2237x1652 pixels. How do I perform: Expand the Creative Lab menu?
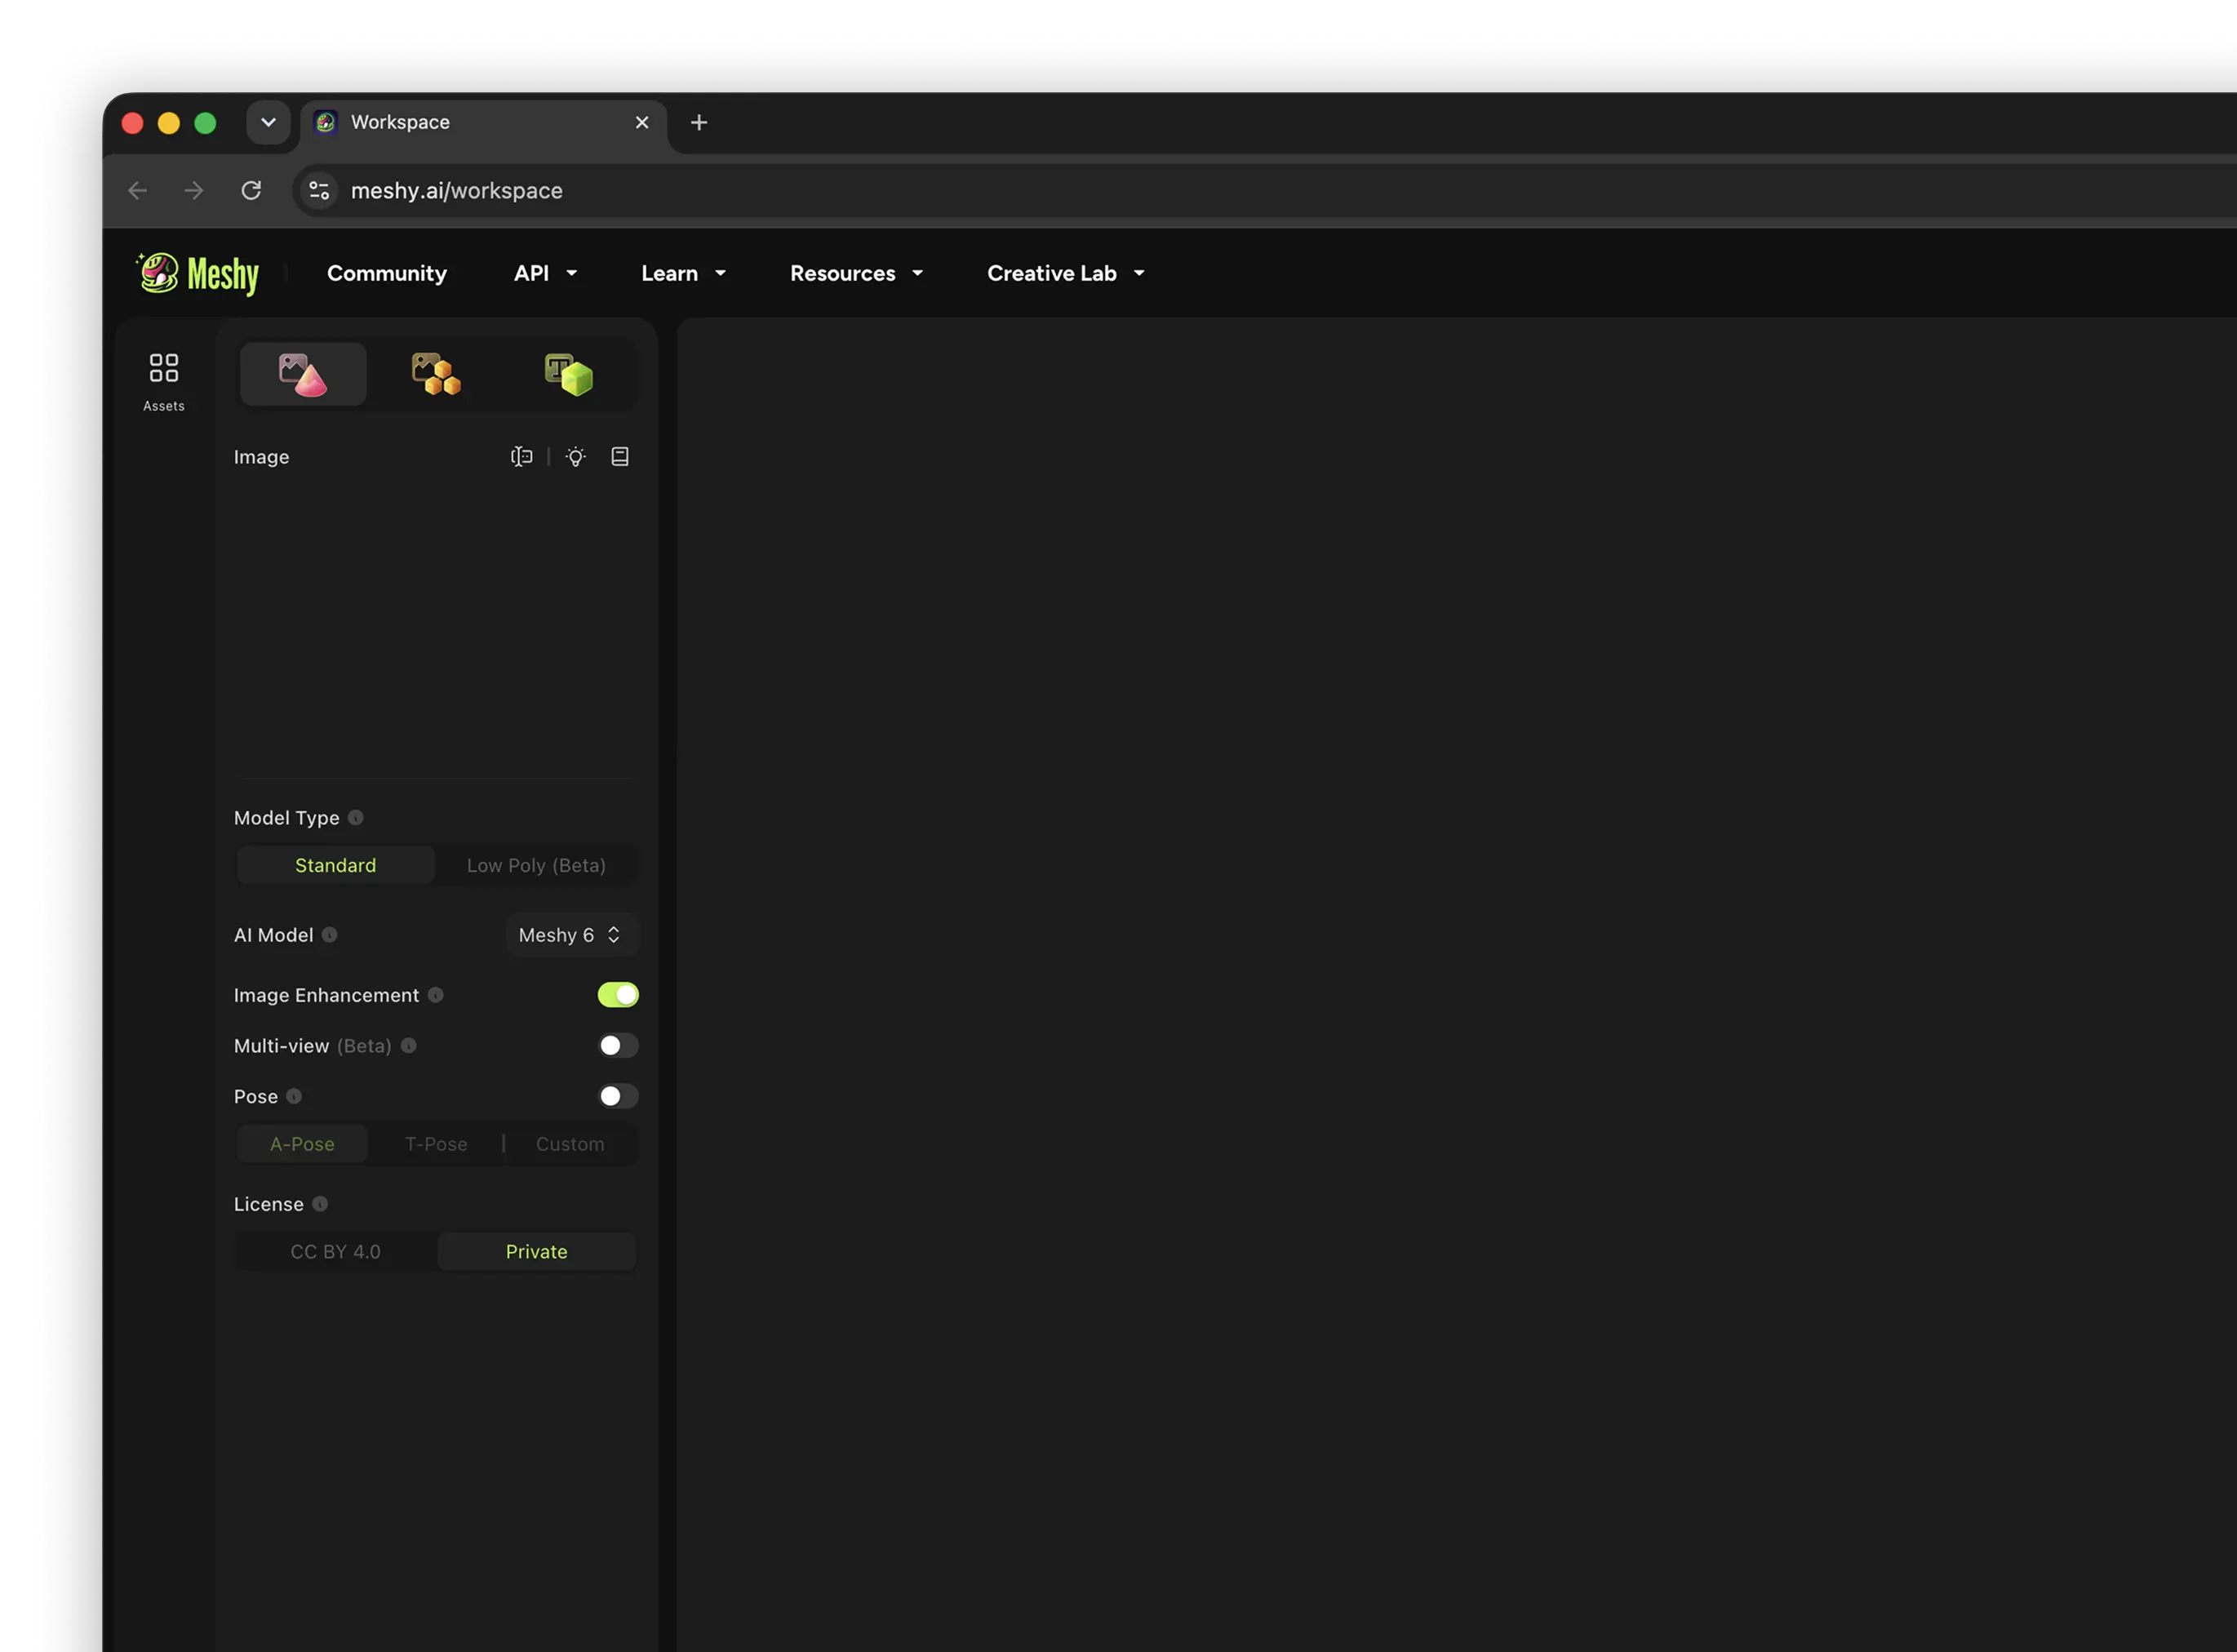click(x=1066, y=273)
